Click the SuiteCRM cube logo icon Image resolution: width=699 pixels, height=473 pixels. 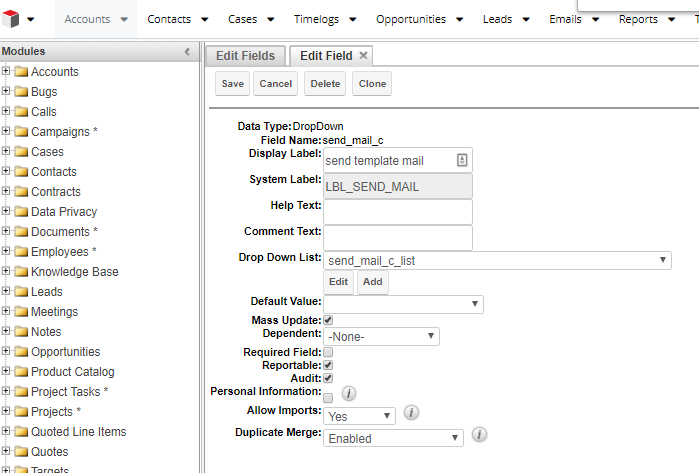11,19
